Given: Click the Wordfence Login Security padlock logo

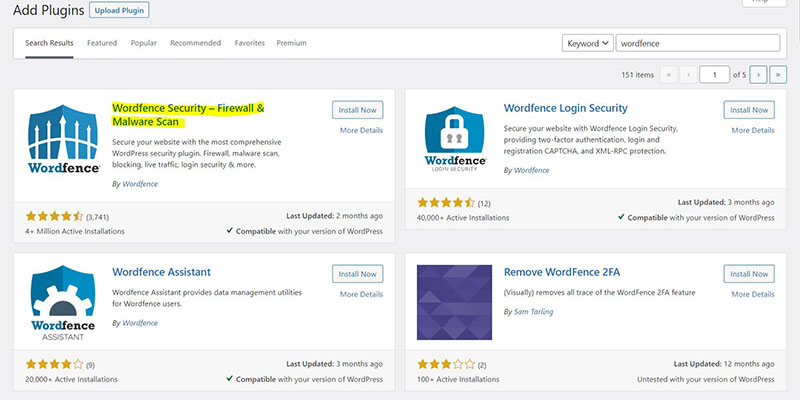Looking at the screenshot, I should 455,139.
